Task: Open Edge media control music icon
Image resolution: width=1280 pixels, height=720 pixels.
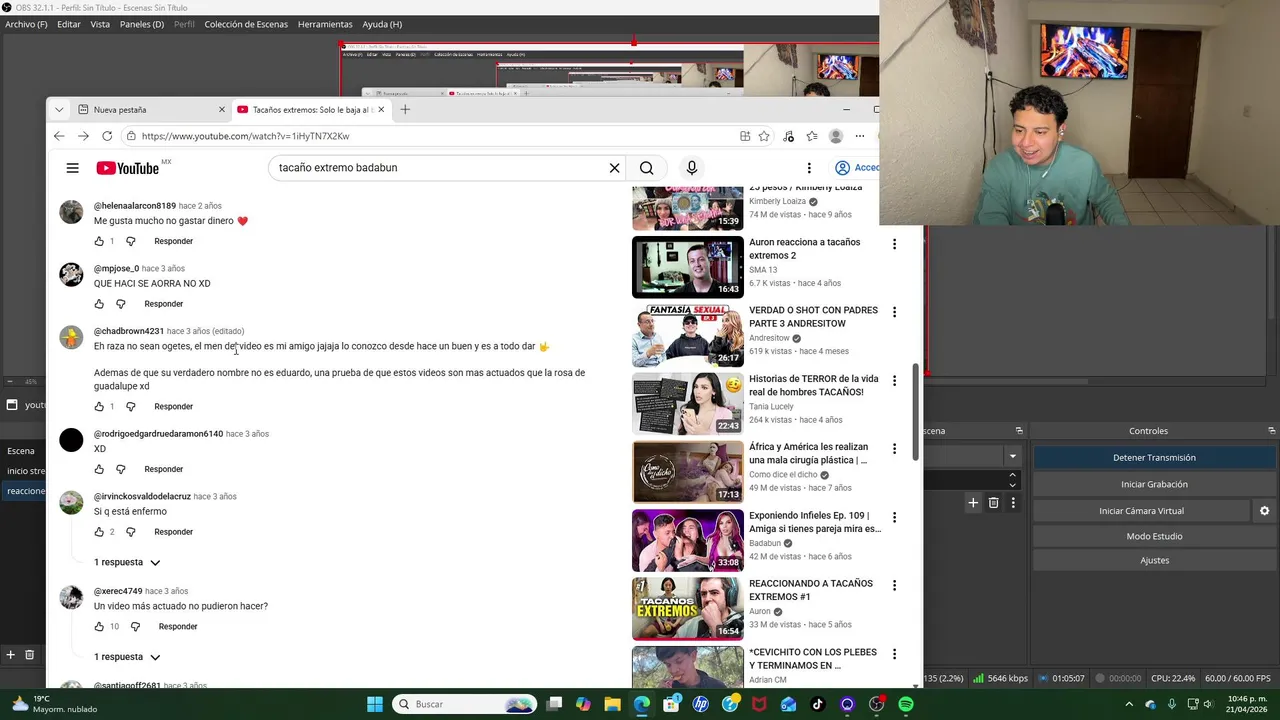Action: point(788,136)
